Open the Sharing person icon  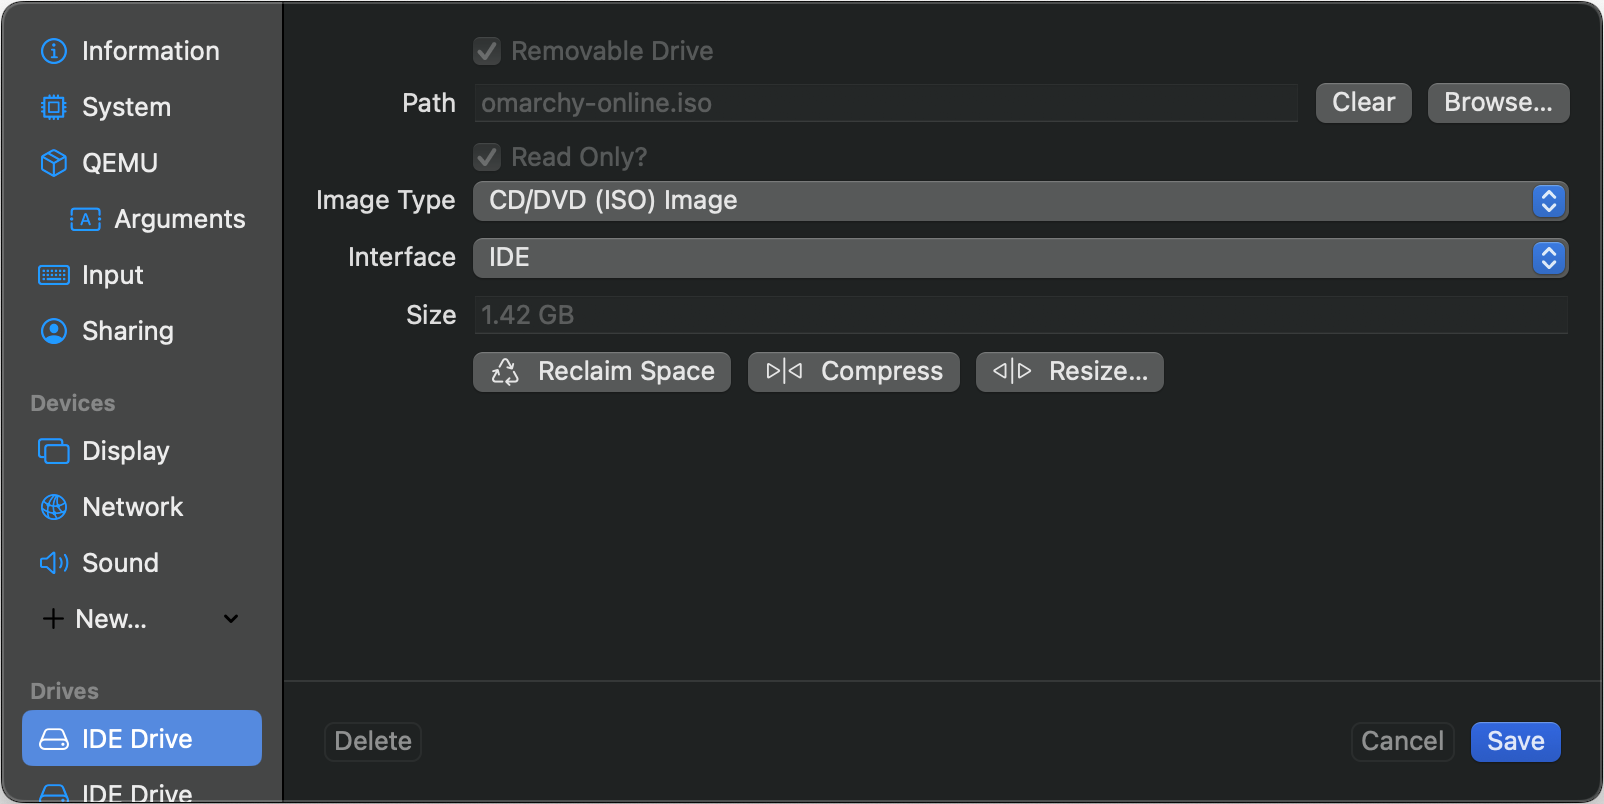(53, 331)
